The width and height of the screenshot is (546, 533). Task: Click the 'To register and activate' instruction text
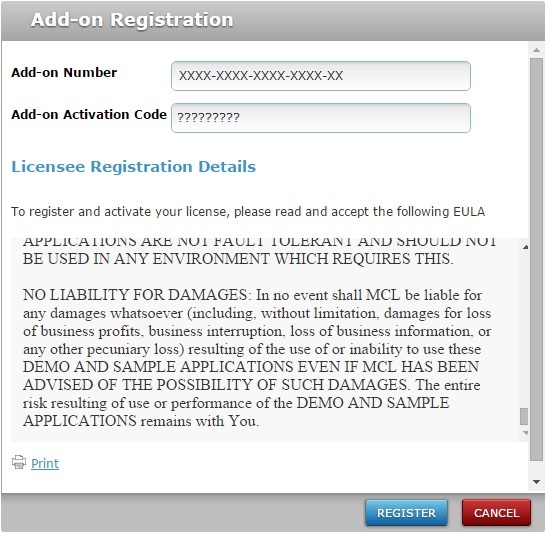248,212
